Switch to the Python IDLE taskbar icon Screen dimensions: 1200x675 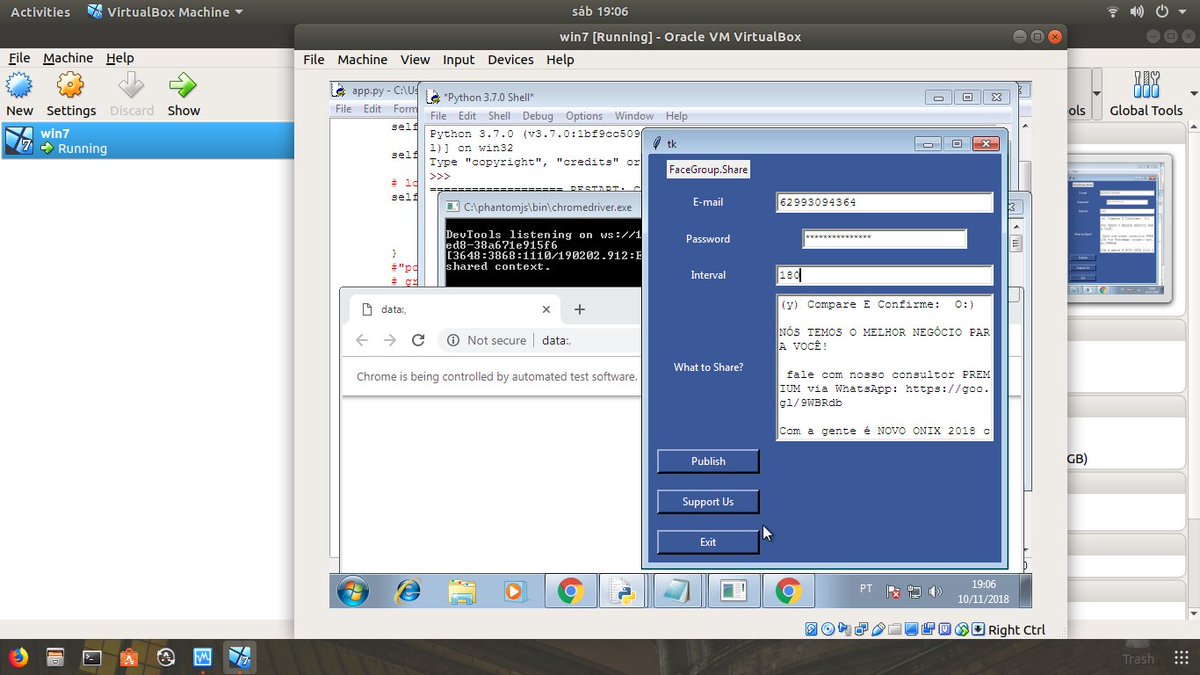[x=625, y=591]
